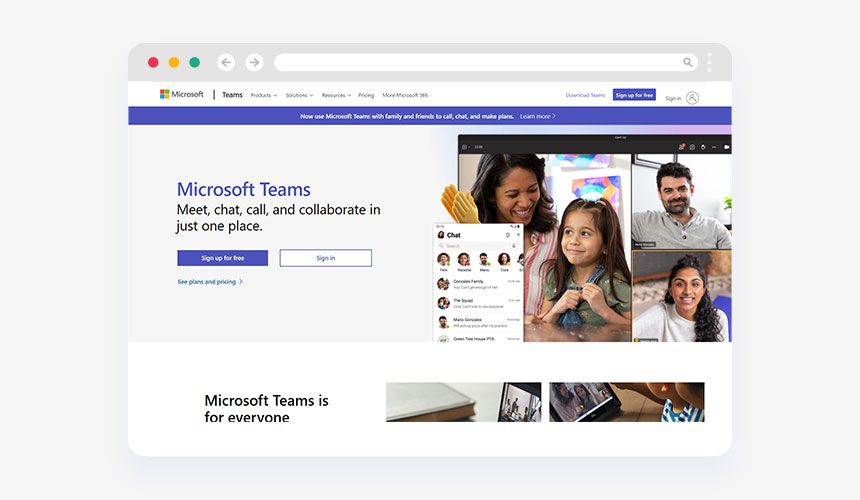This screenshot has width=860, height=500.
Task: Open the Teams product link
Action: click(x=232, y=95)
